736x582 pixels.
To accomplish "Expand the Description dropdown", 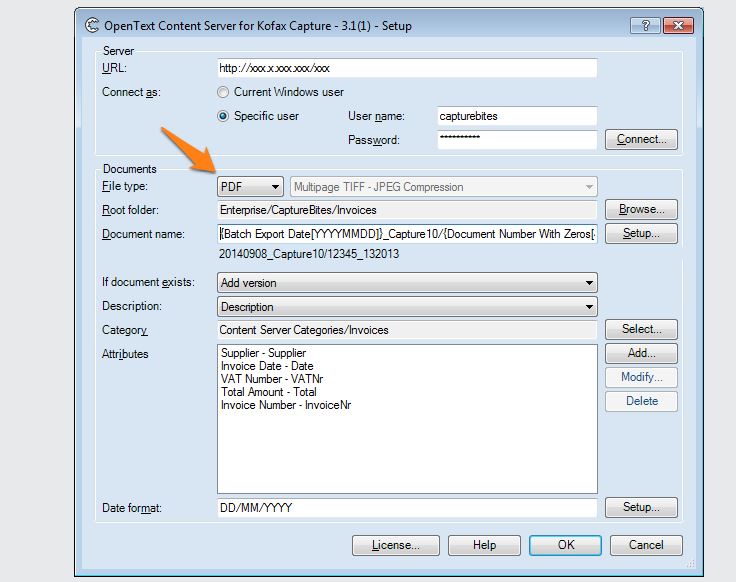I will coord(407,307).
